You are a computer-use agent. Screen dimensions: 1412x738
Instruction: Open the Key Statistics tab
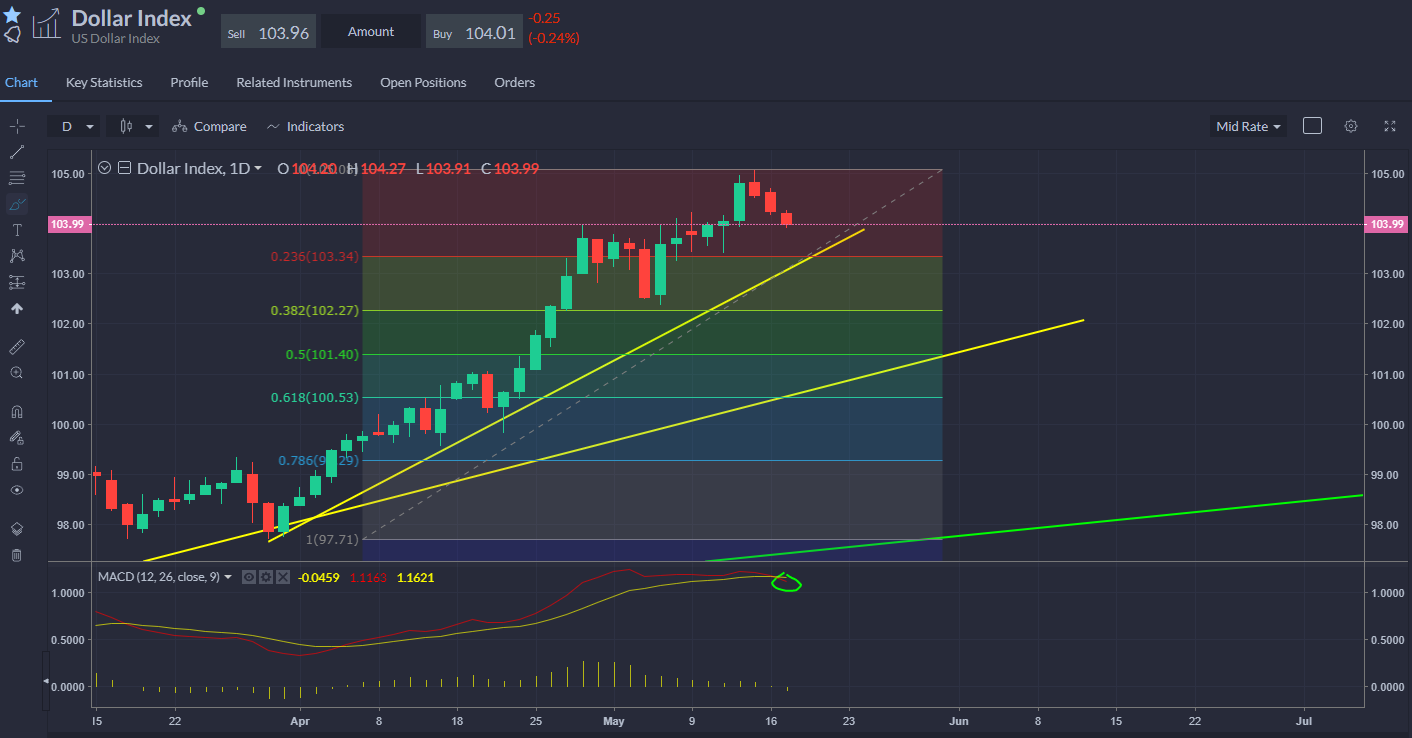(104, 82)
